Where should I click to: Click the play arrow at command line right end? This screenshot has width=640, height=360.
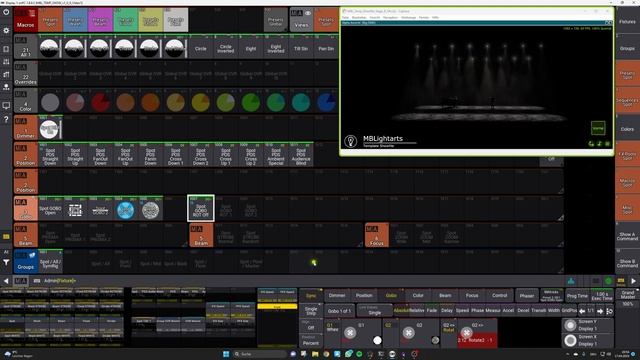[x=633, y=281]
